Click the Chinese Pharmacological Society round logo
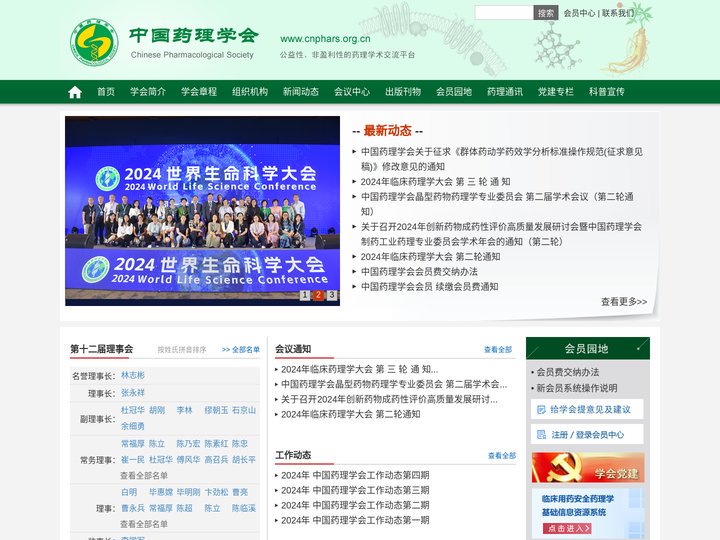Screen dimensions: 720x540 click(94, 42)
